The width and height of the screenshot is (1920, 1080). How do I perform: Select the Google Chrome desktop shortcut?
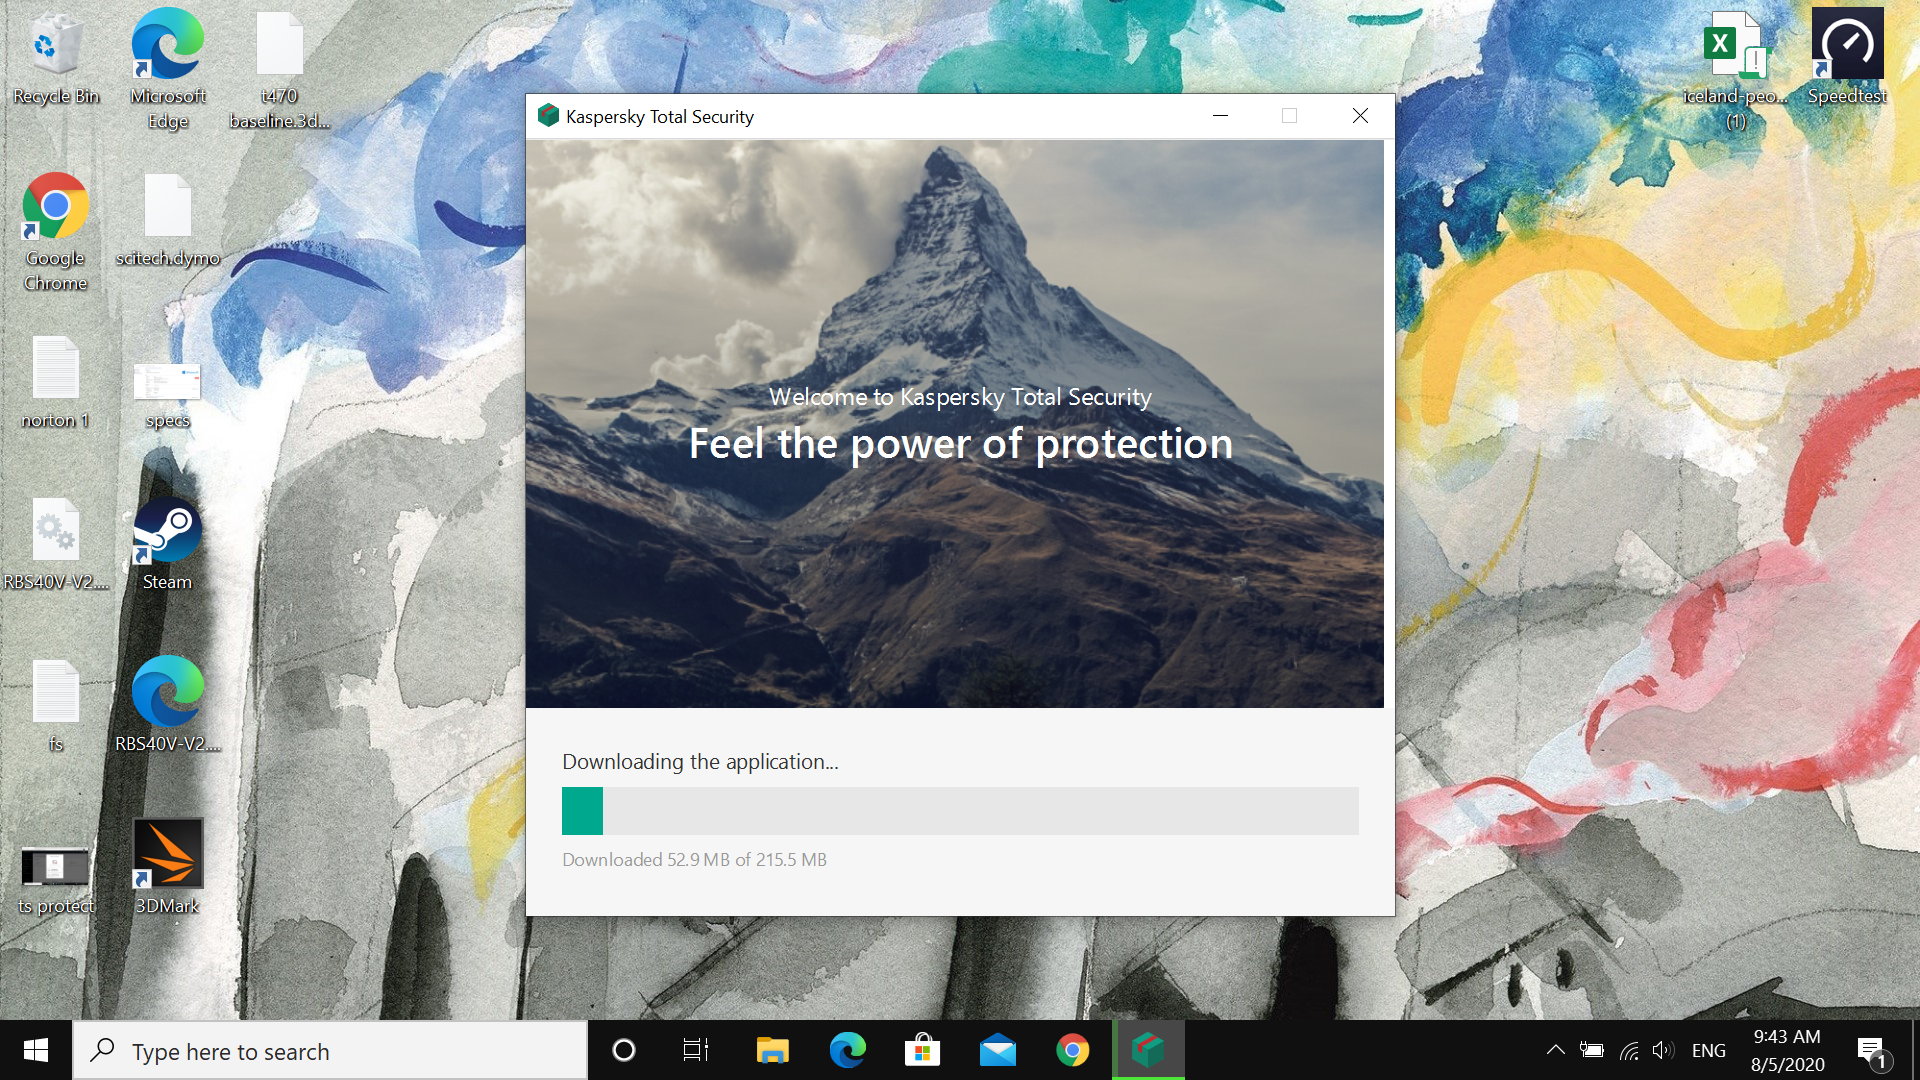56,232
